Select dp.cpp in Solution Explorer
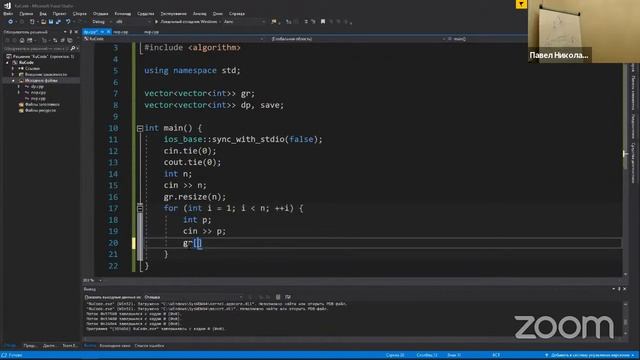The height and width of the screenshot is (360, 640). pos(37,87)
